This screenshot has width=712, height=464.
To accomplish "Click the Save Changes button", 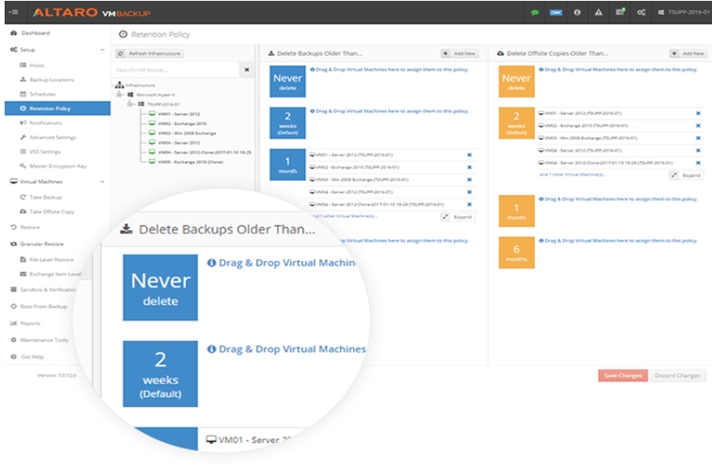I will [x=623, y=375].
